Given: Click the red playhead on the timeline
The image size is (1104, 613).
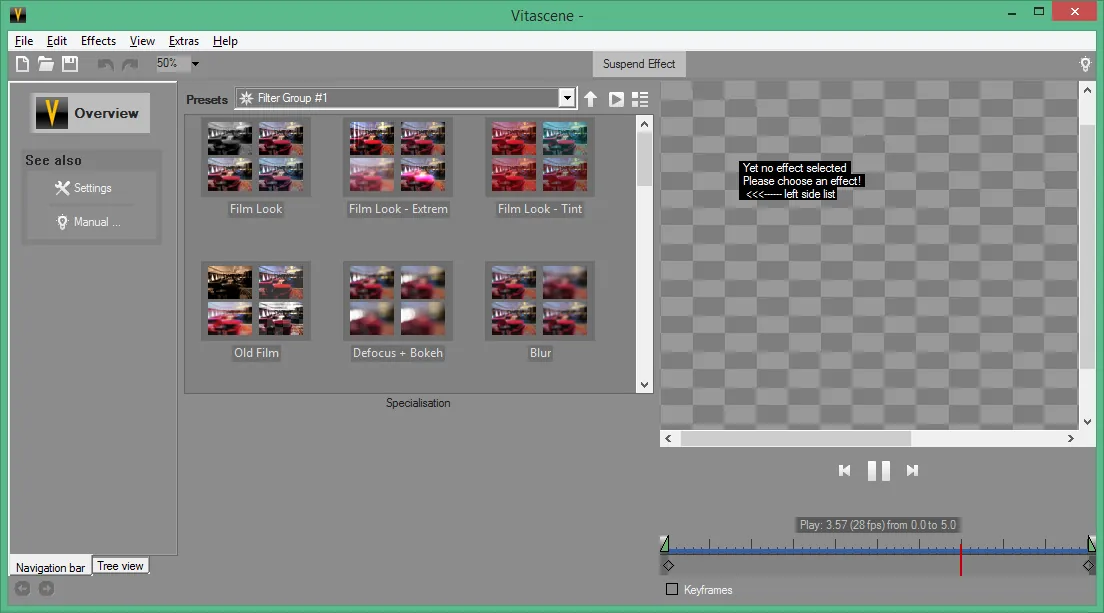Looking at the screenshot, I should click(960, 558).
